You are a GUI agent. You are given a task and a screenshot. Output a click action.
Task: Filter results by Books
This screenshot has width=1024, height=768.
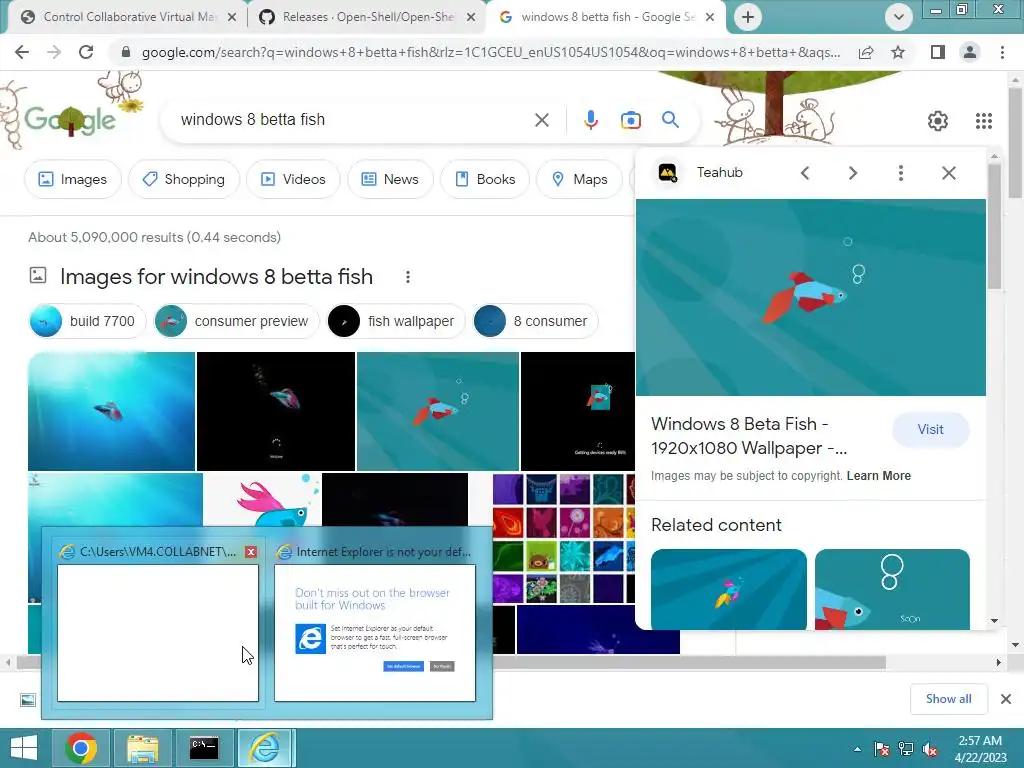pos(485,179)
